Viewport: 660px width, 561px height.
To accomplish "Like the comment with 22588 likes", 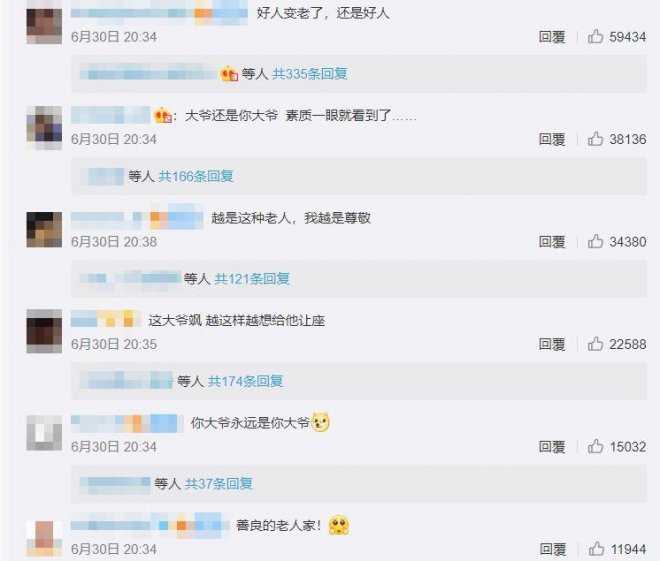I will (595, 344).
